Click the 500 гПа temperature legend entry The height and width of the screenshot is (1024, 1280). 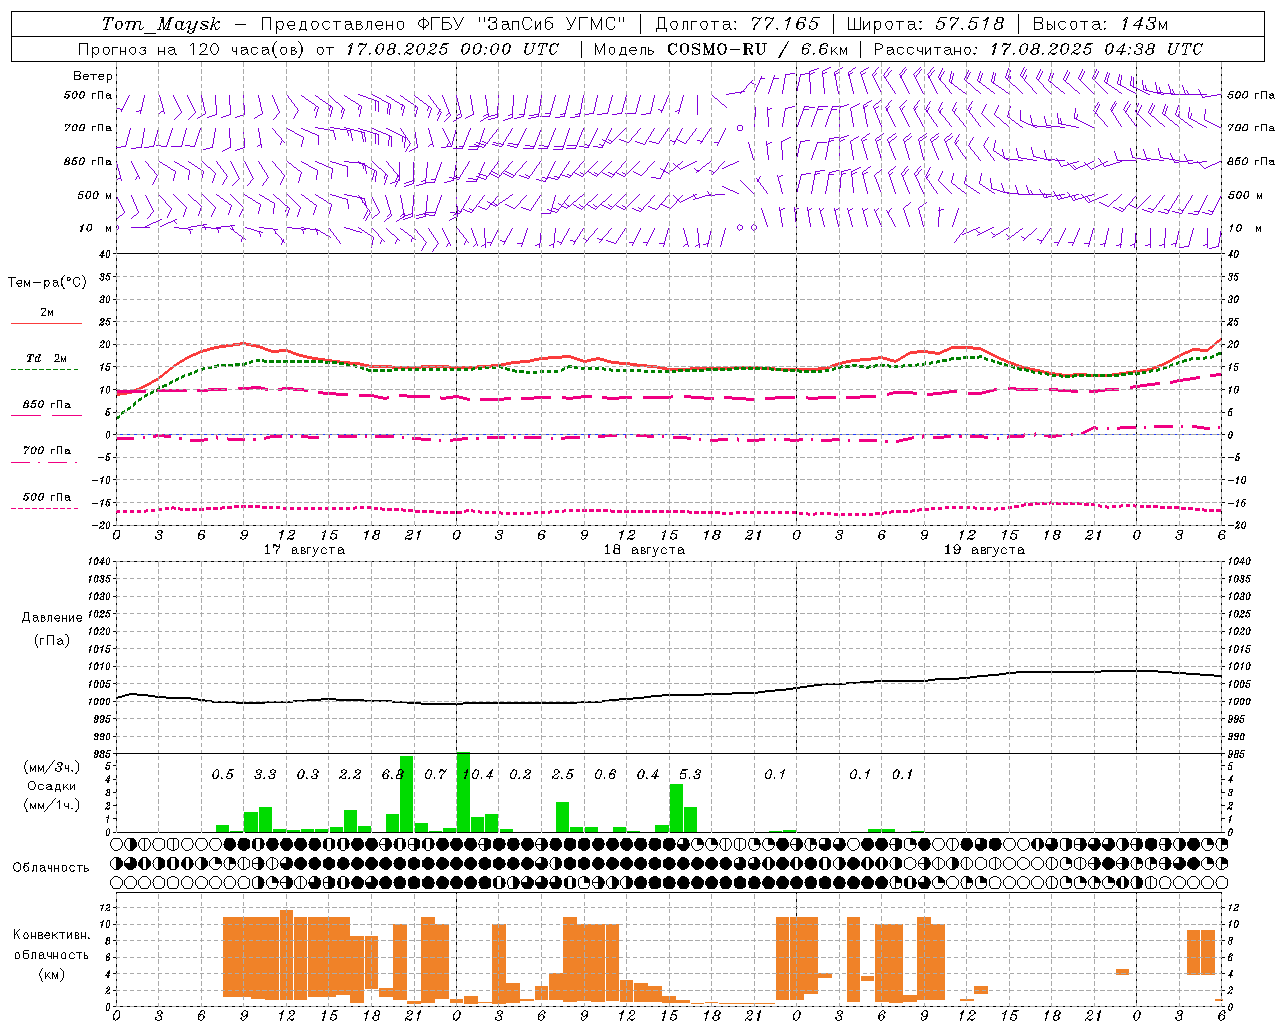[x=46, y=497]
